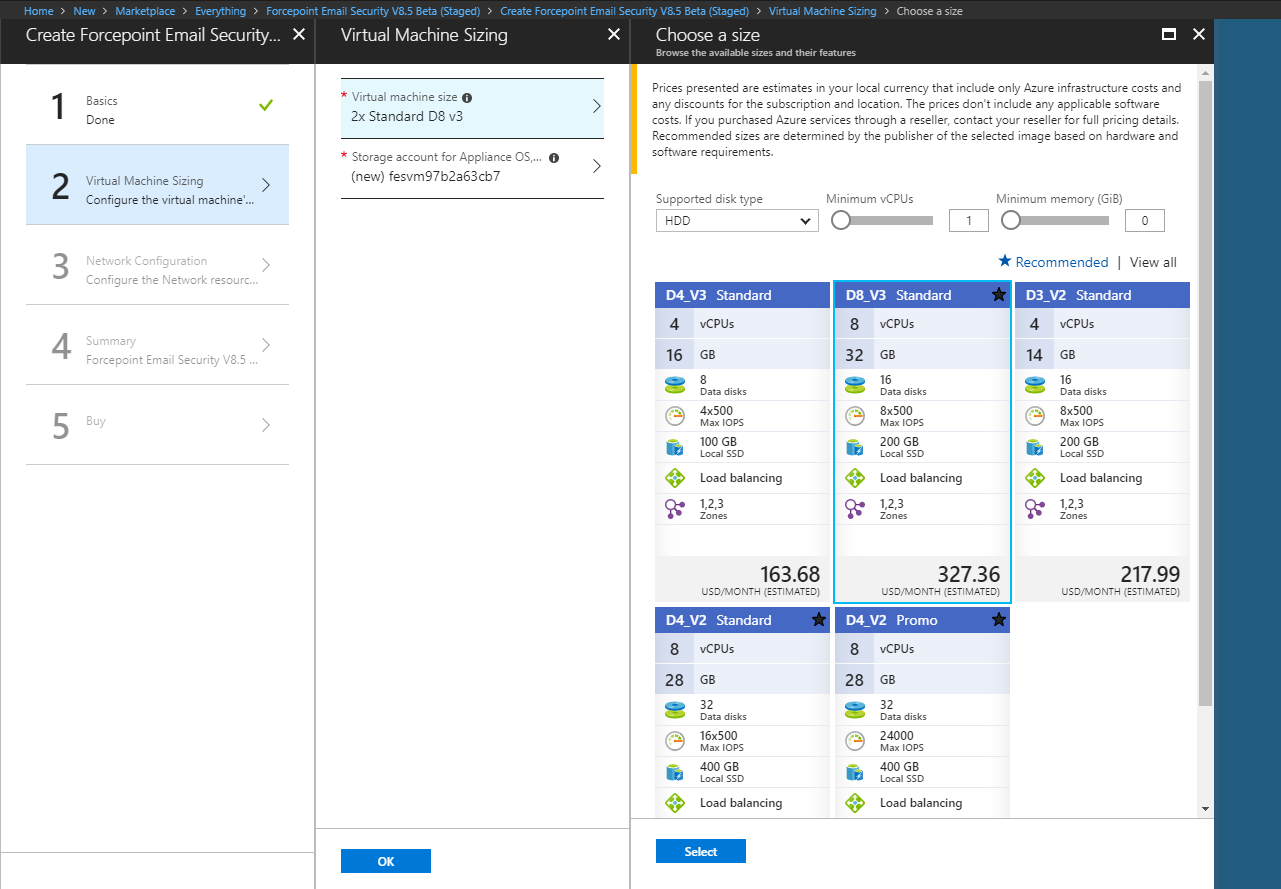Open step 5 Buy

point(157,425)
